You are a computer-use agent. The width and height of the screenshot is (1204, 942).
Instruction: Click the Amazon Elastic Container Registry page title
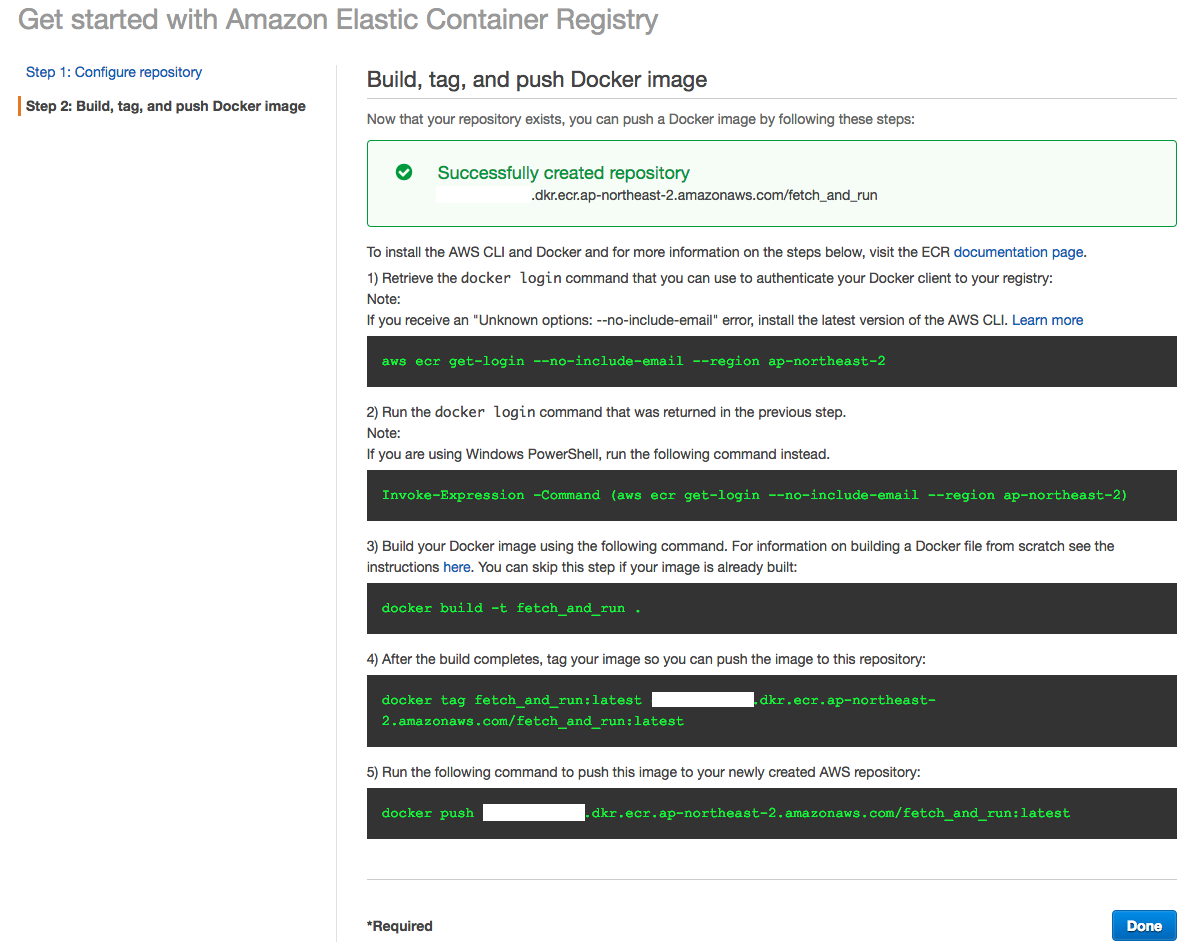pyautogui.click(x=338, y=20)
